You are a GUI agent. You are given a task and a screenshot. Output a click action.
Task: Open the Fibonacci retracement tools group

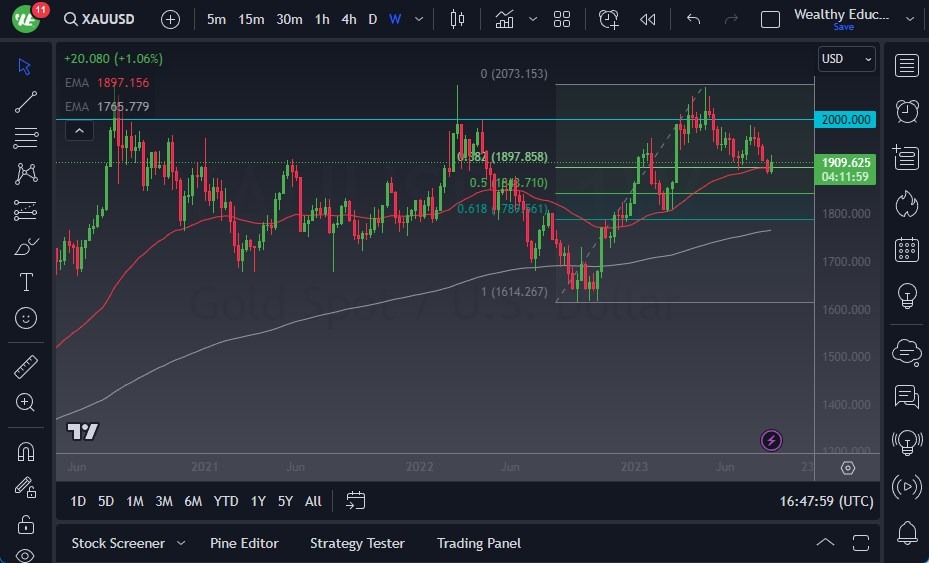(x=25, y=137)
